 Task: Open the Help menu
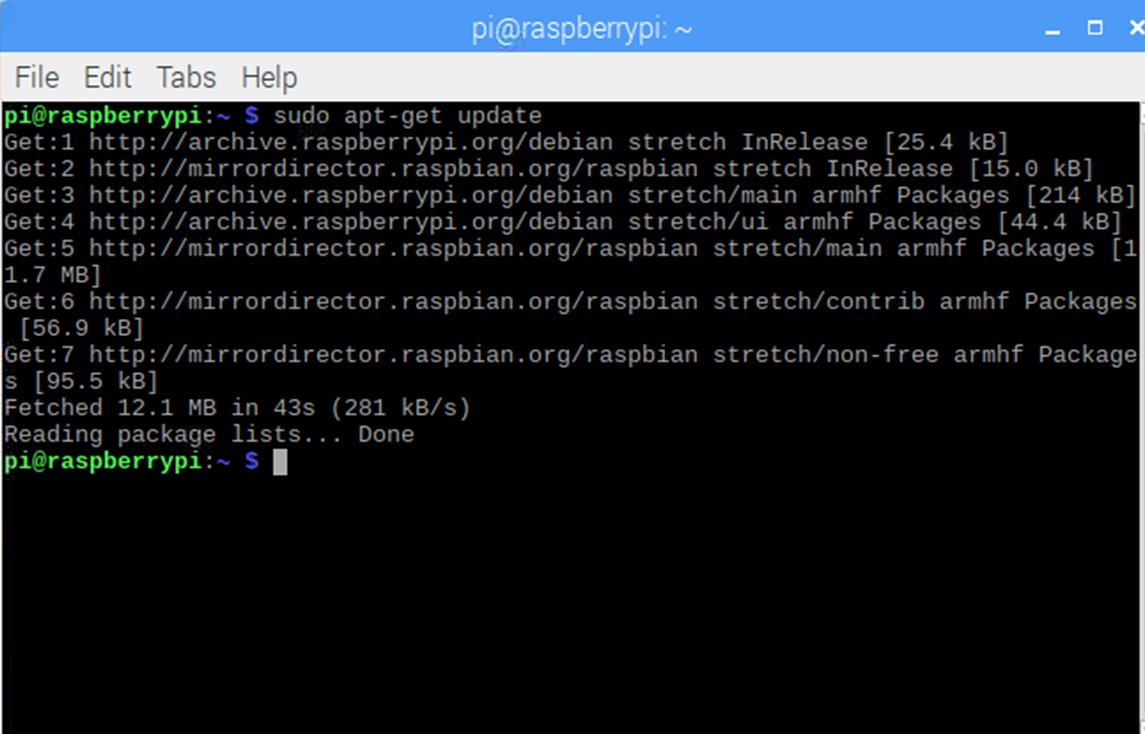[269, 77]
